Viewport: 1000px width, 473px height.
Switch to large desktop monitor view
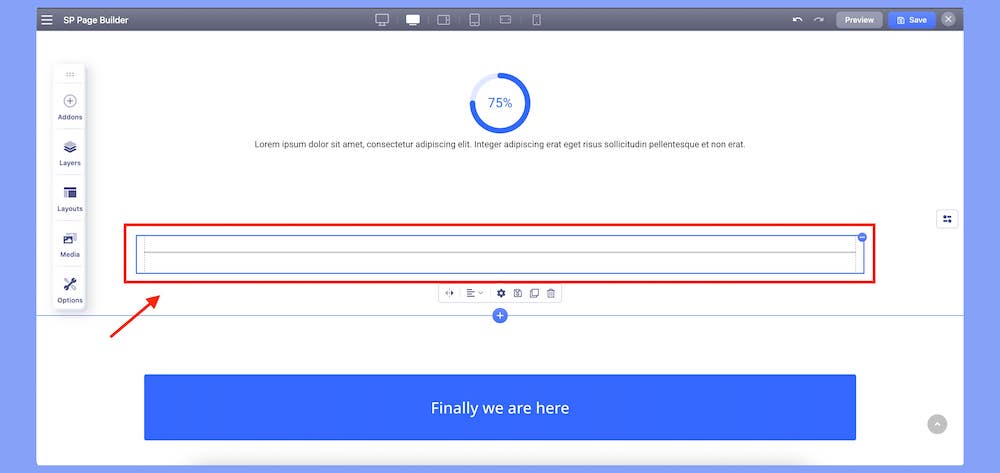click(382, 20)
